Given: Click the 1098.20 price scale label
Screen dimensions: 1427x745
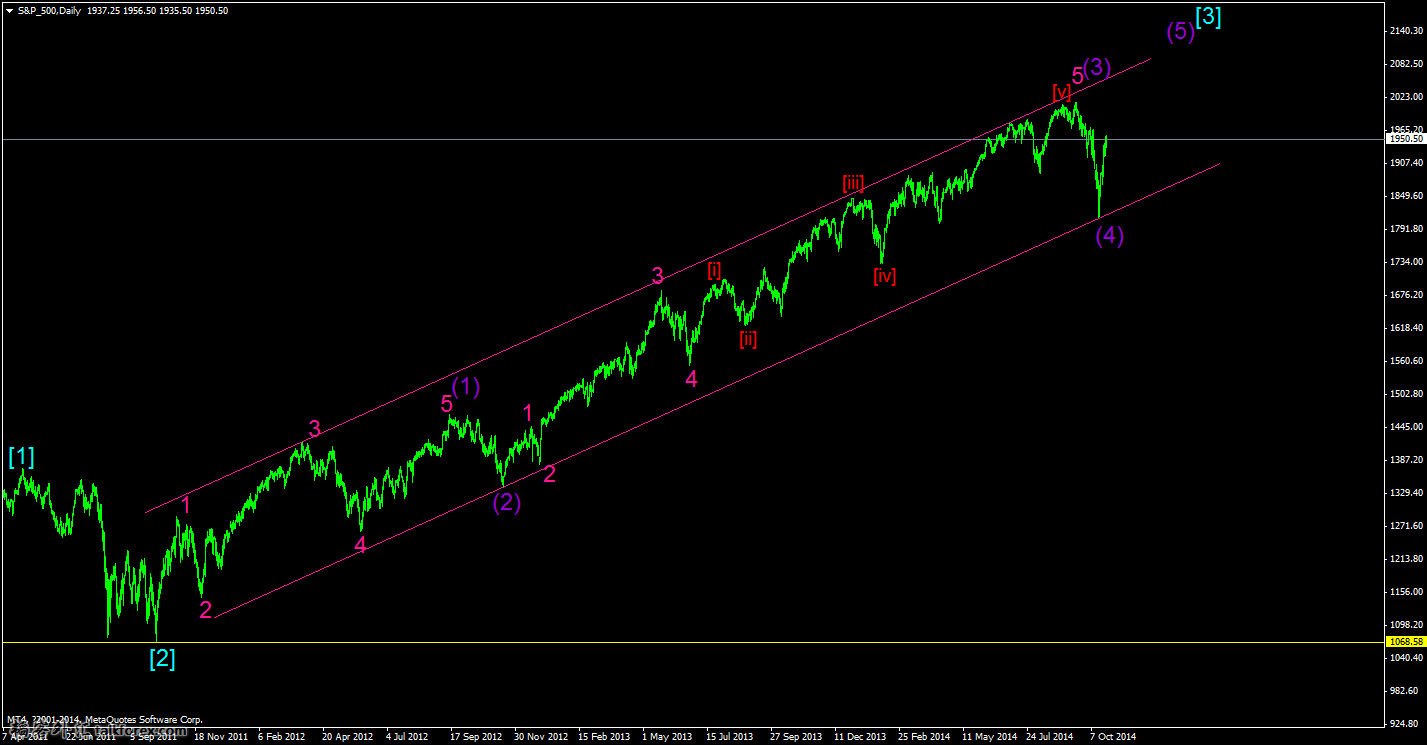Looking at the screenshot, I should [x=1404, y=625].
